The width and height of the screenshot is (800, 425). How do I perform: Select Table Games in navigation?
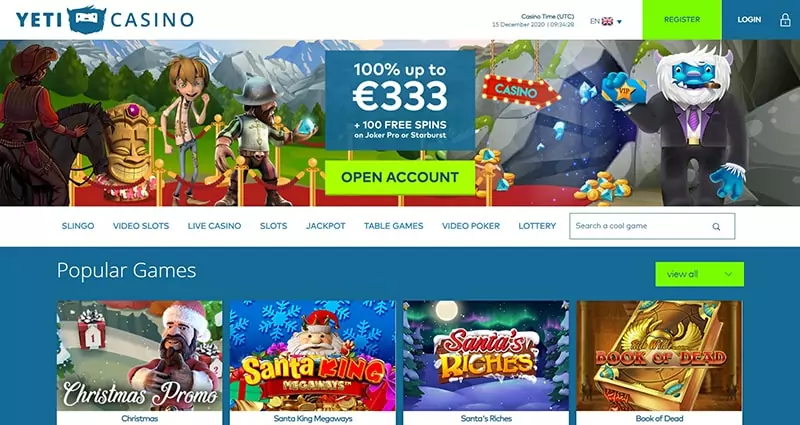[393, 226]
